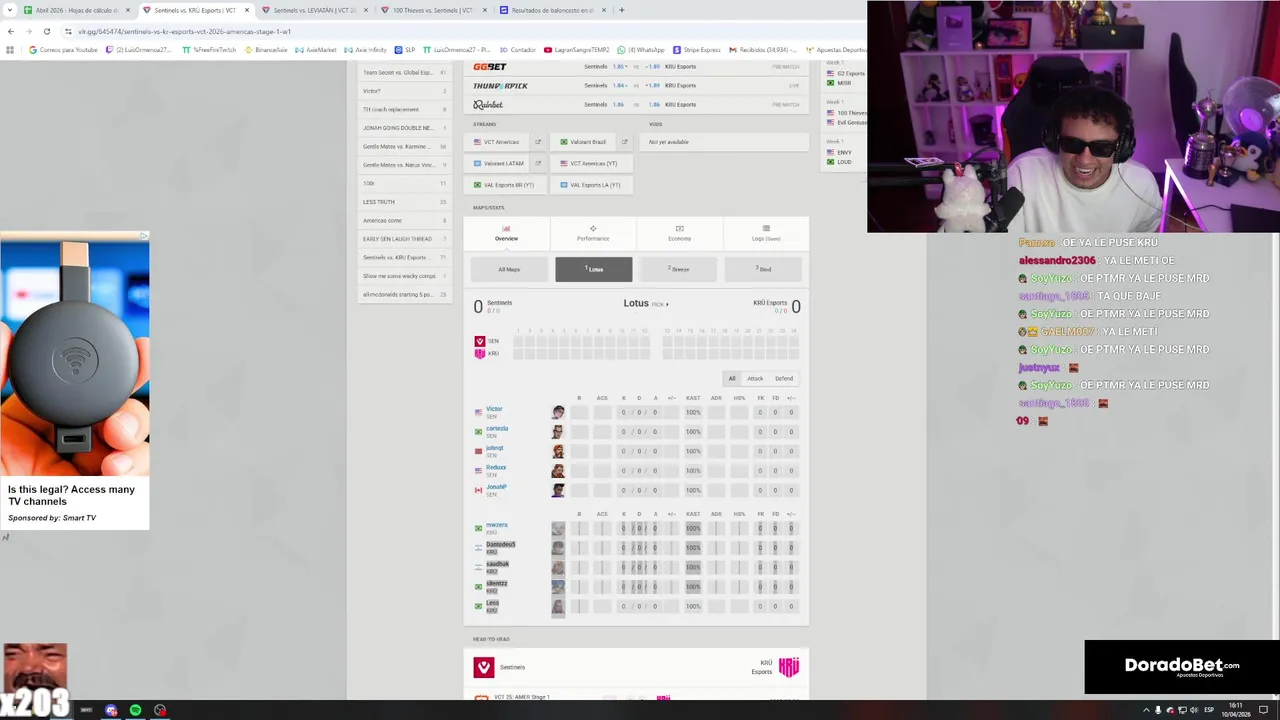Show only Attack side stats
The width and height of the screenshot is (1280, 720).
[x=755, y=378]
